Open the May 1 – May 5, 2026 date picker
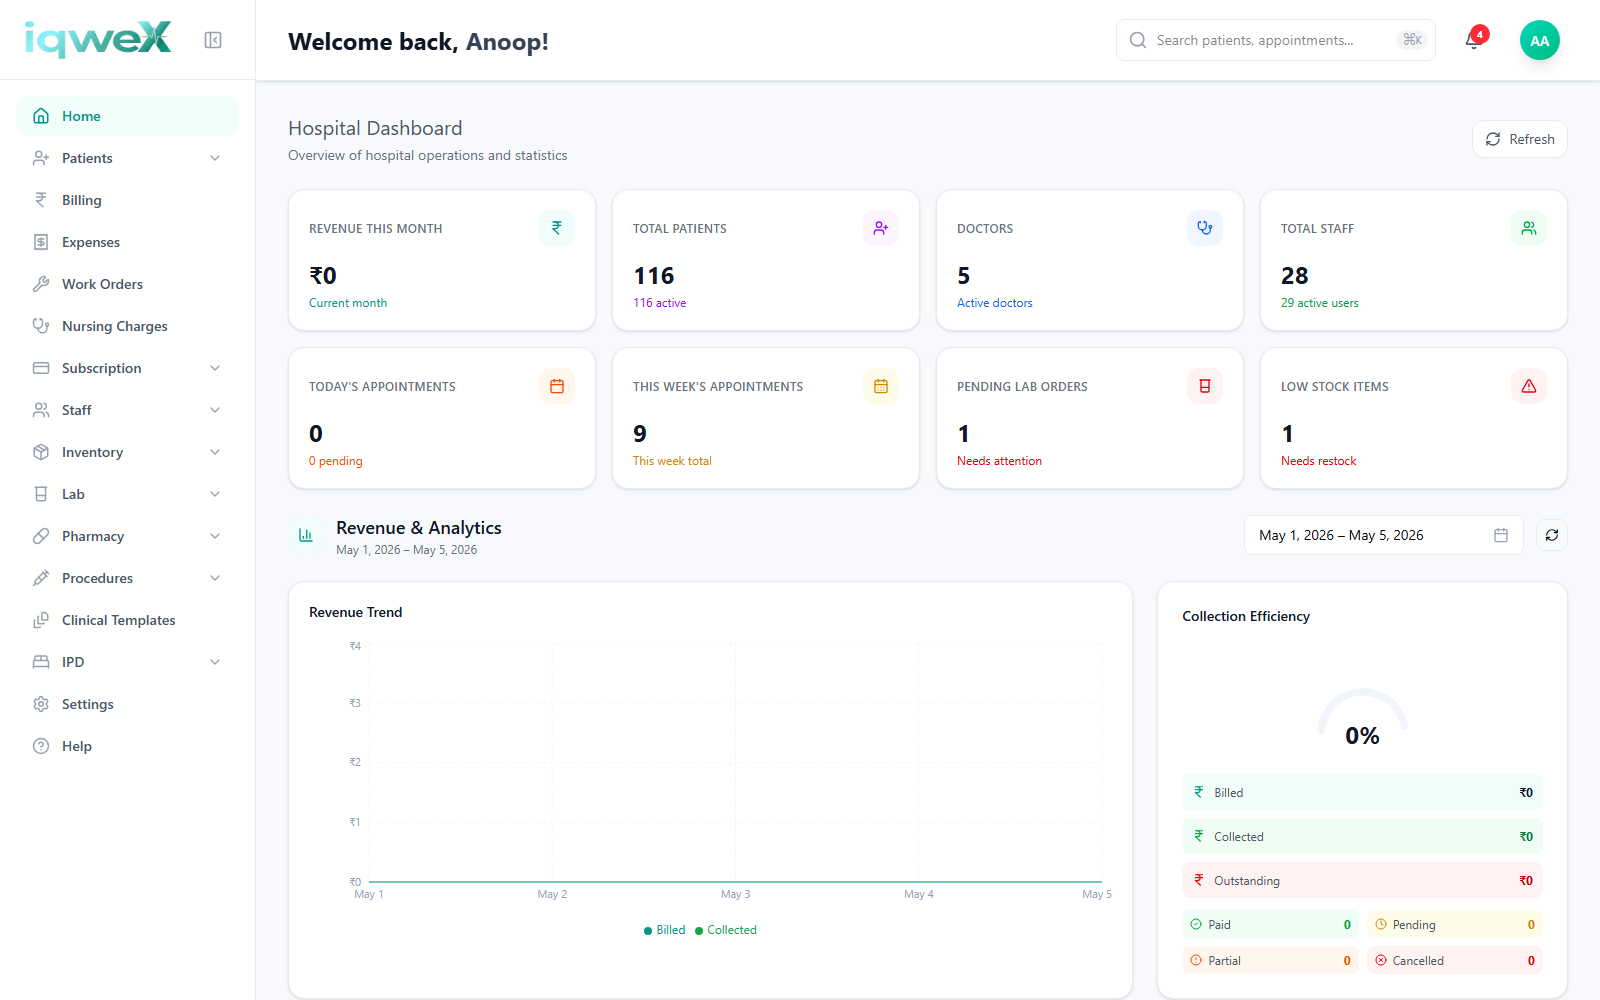 1384,535
